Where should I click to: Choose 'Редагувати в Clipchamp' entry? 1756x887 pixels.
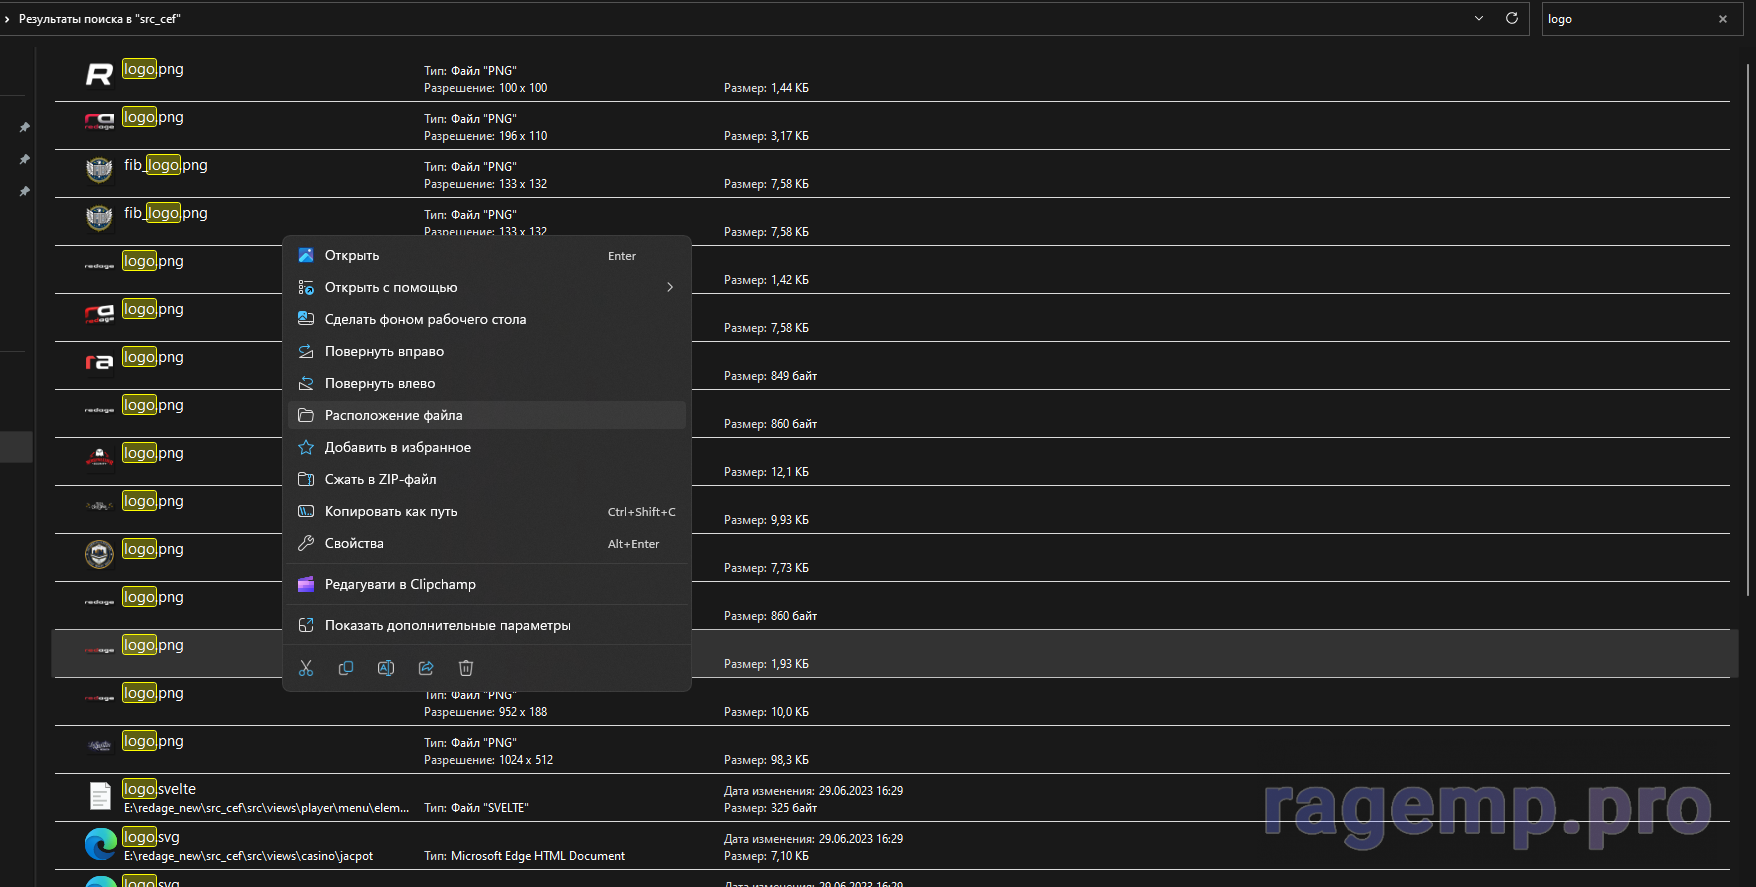click(x=400, y=585)
